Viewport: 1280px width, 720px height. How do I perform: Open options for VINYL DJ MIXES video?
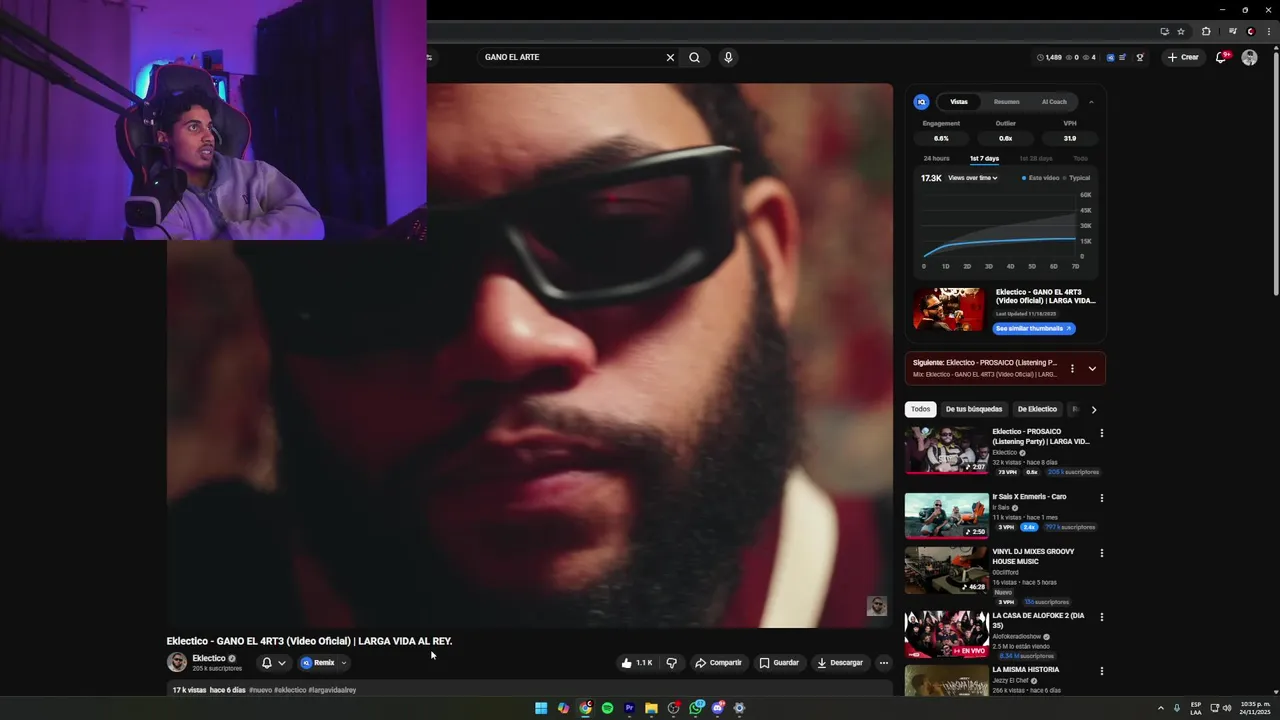1102,553
